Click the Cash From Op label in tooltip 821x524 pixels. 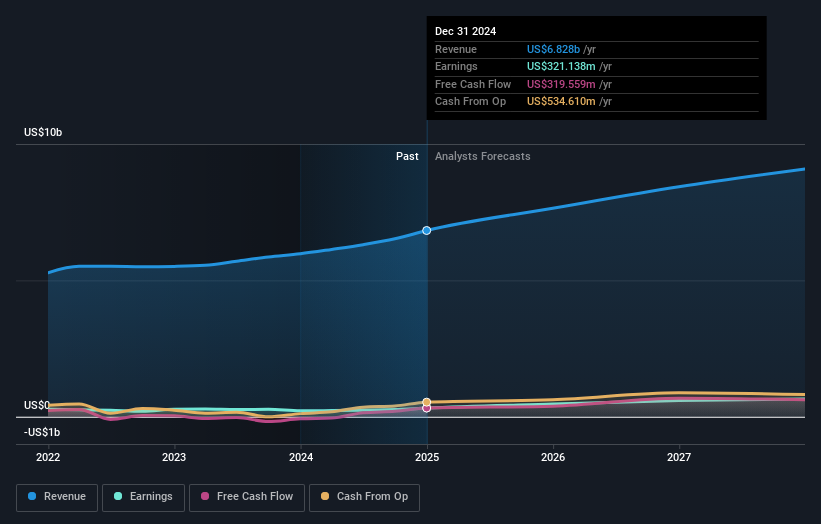pyautogui.click(x=470, y=102)
